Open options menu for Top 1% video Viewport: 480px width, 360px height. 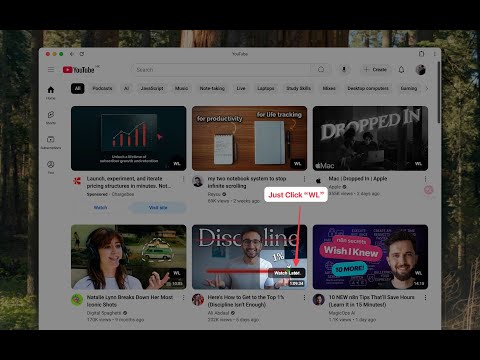point(304,297)
